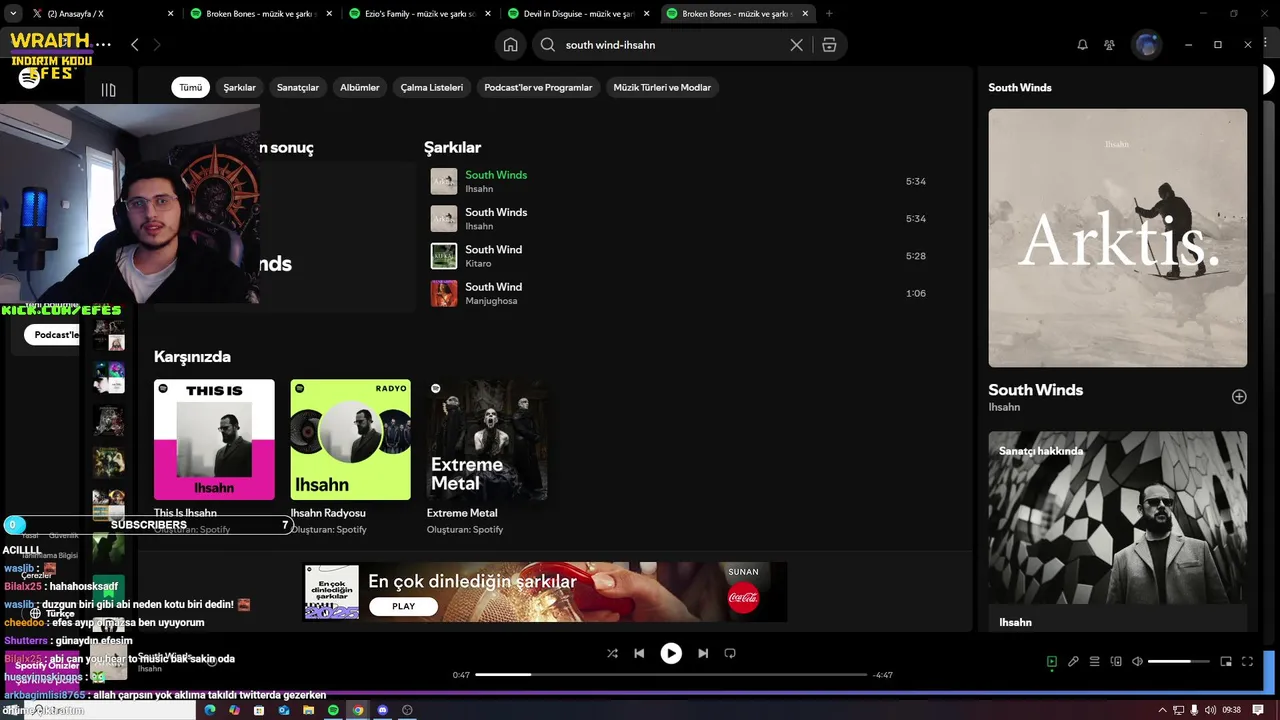Navigate forward with right arrow

(157, 45)
